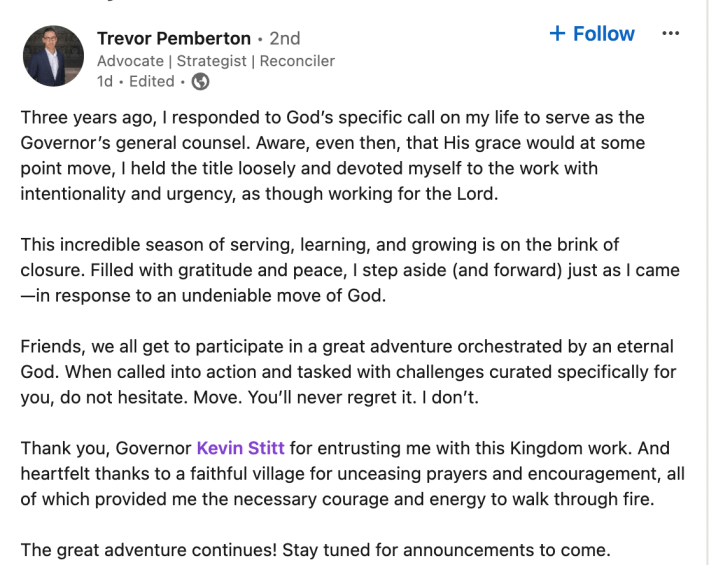Follow Trevor Pemberton

pos(592,34)
